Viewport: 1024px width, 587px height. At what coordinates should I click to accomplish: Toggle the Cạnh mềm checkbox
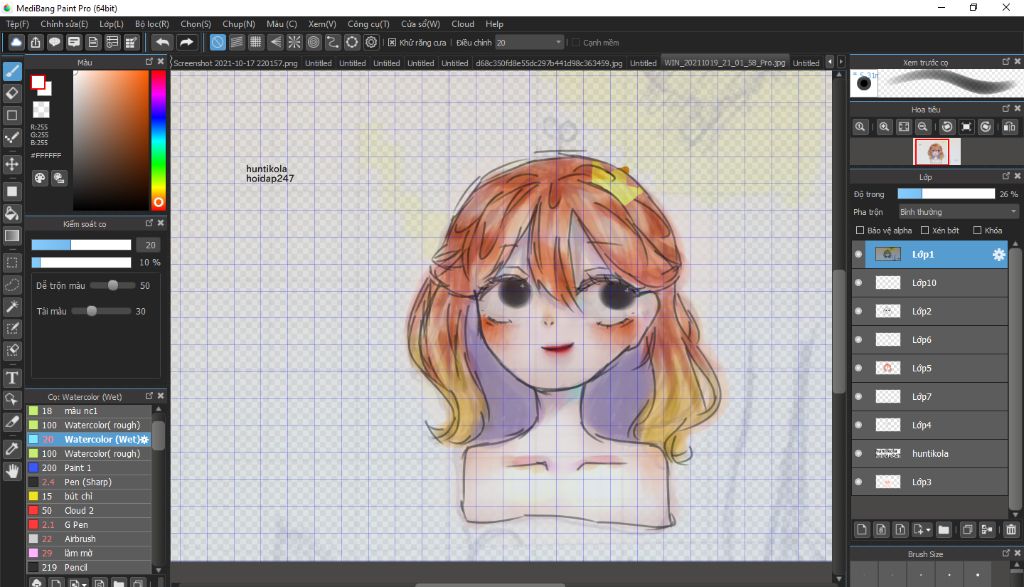(x=576, y=42)
